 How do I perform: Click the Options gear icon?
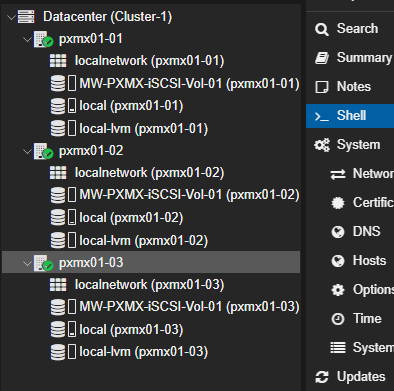pyautogui.click(x=338, y=290)
